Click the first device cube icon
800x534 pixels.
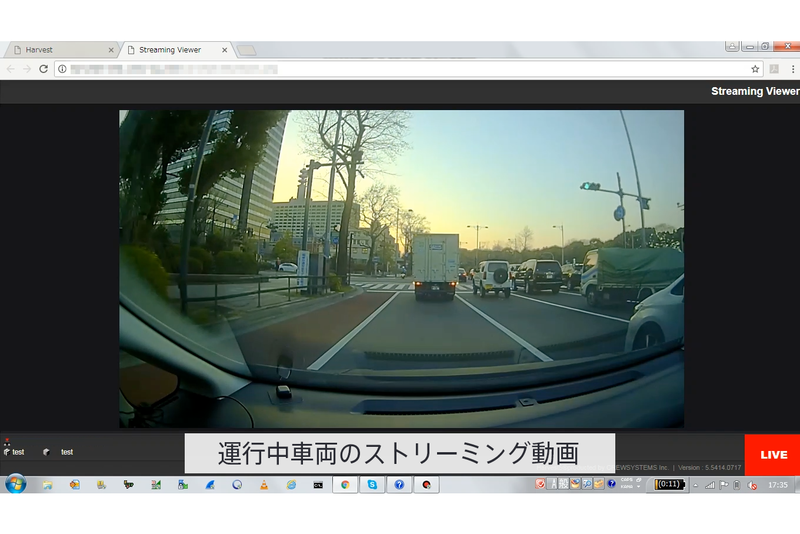(7, 452)
